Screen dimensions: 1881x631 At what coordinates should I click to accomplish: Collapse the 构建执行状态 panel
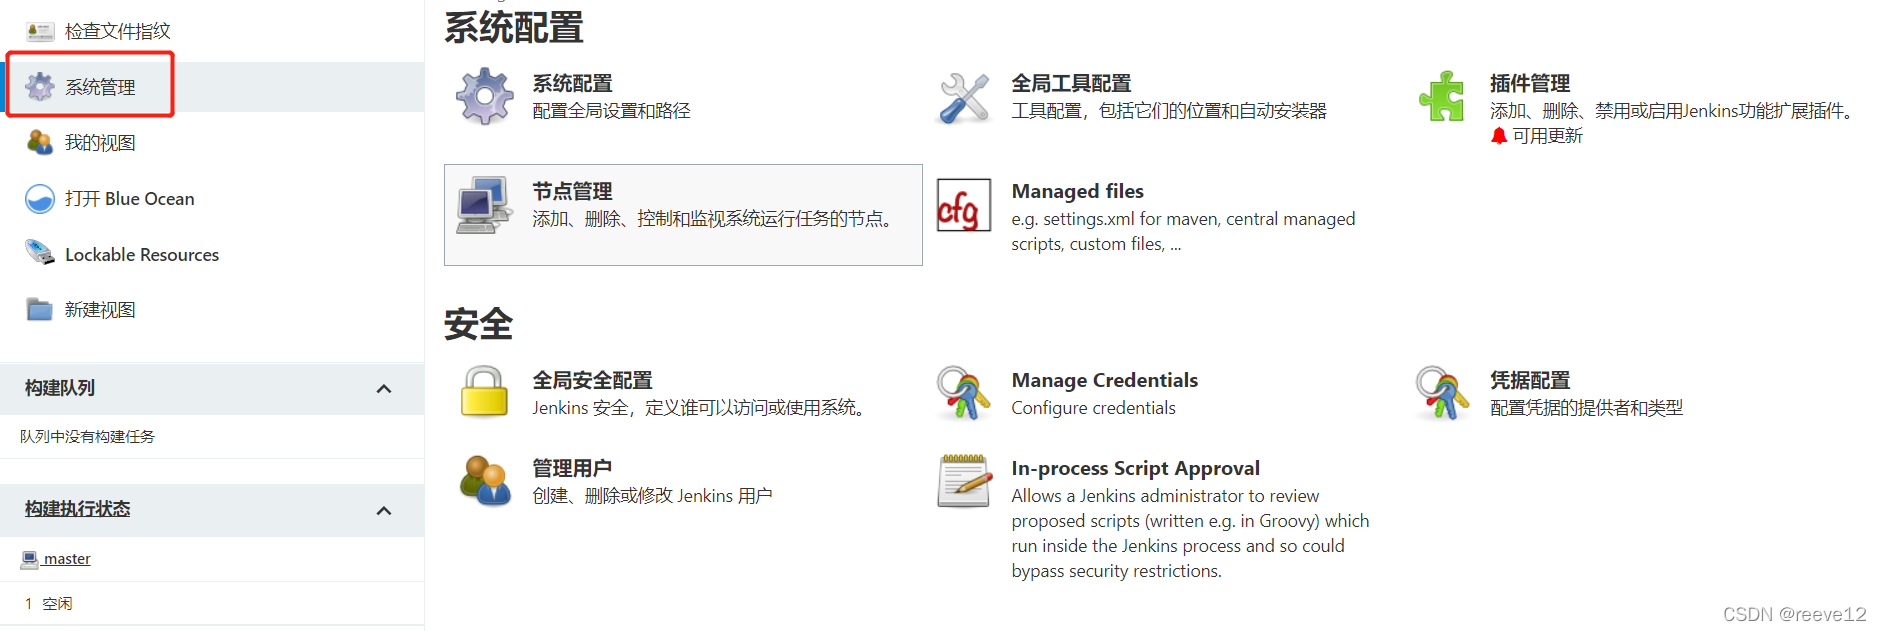click(384, 511)
